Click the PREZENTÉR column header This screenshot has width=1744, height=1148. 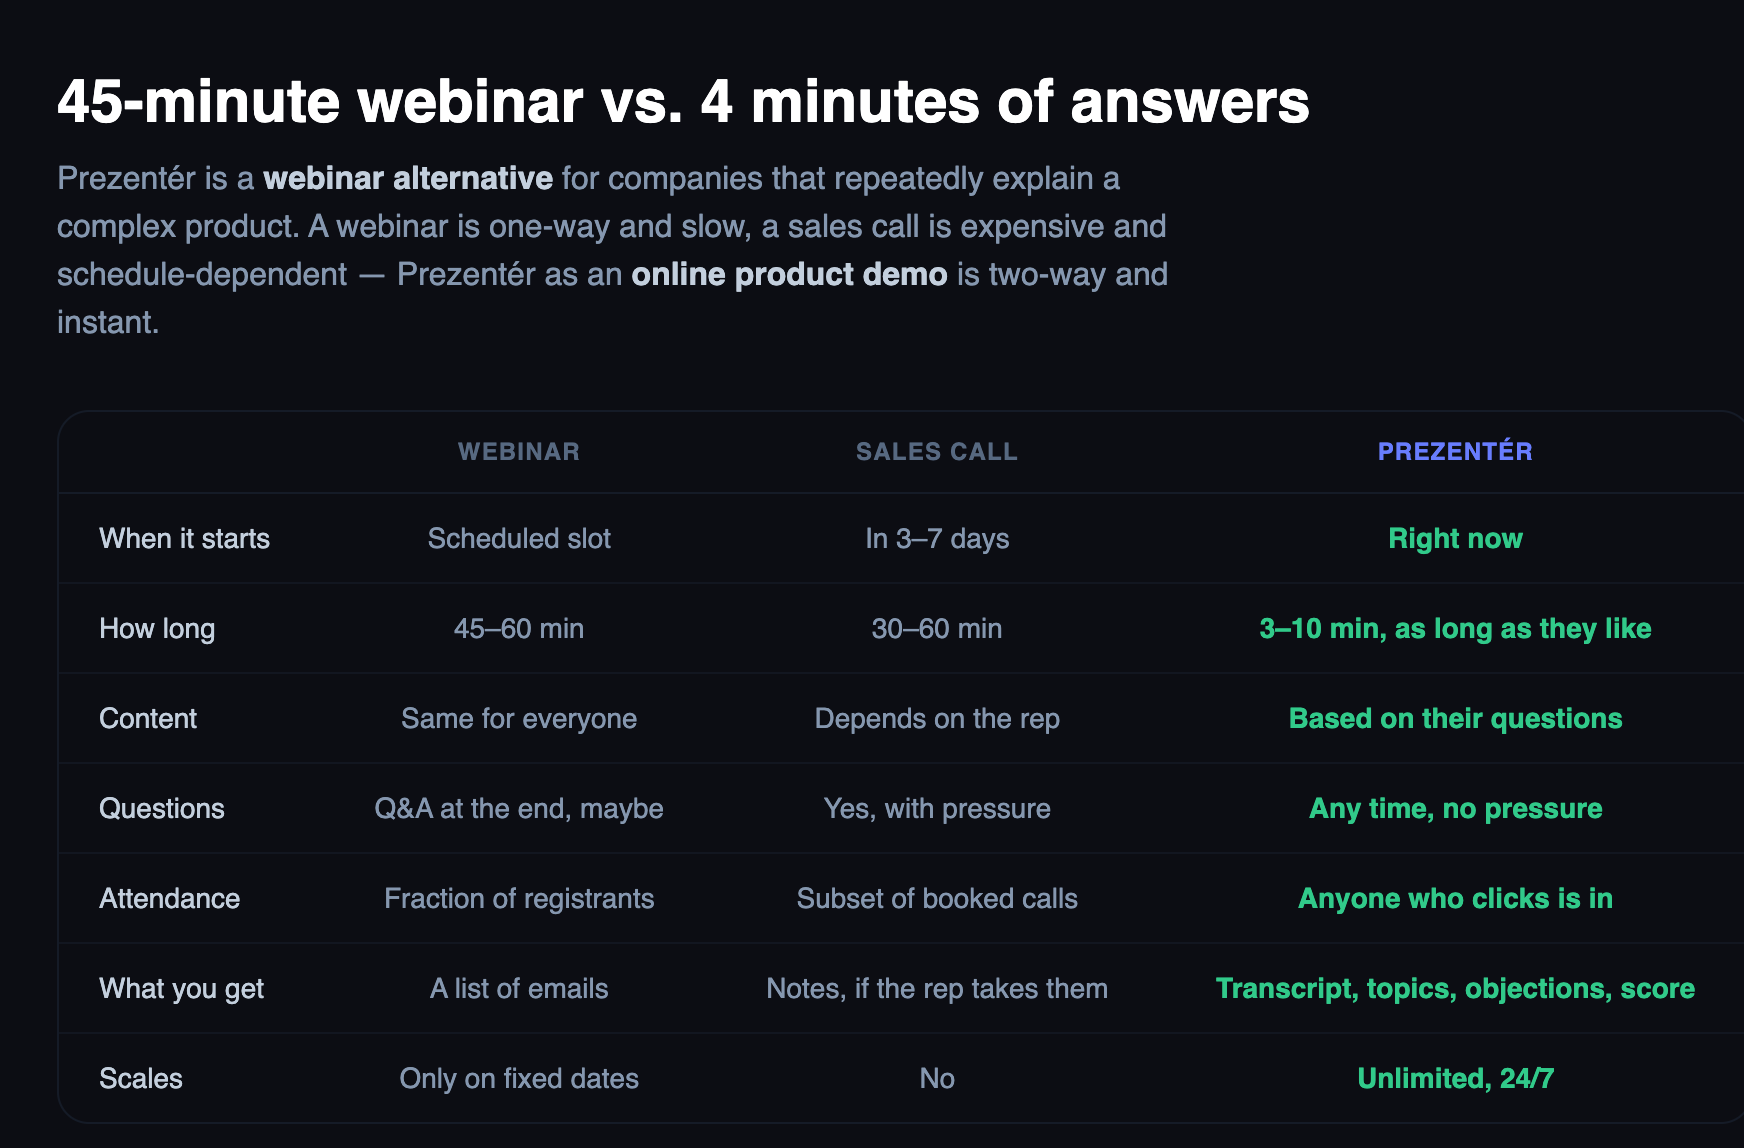tap(1455, 451)
